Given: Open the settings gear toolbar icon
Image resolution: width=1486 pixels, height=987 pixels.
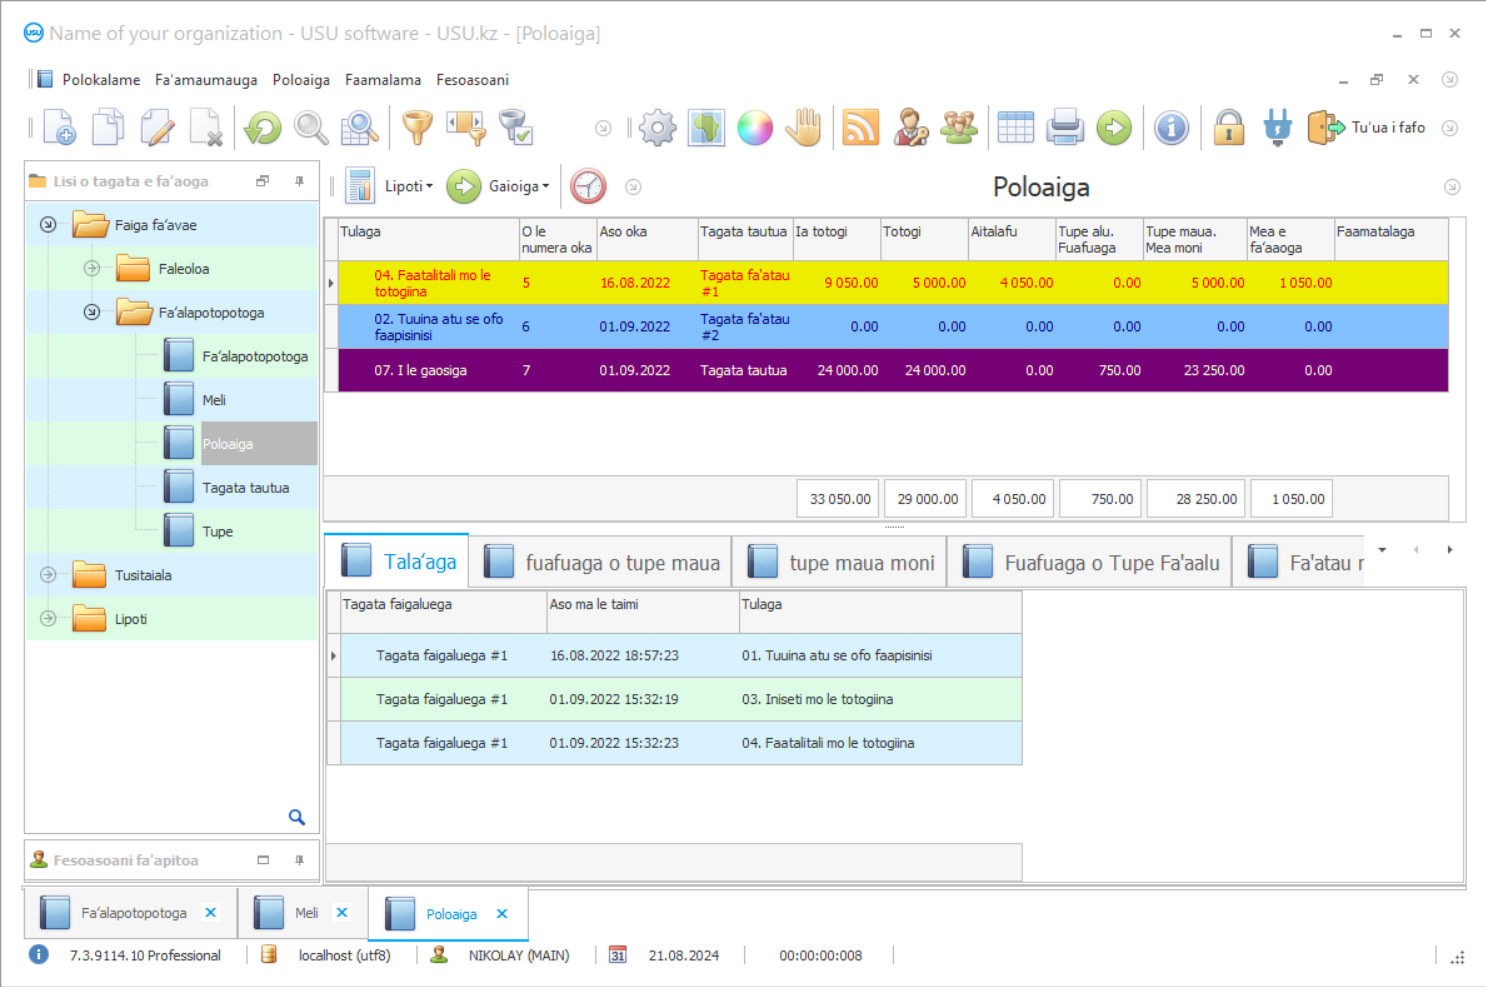Looking at the screenshot, I should pos(657,128).
